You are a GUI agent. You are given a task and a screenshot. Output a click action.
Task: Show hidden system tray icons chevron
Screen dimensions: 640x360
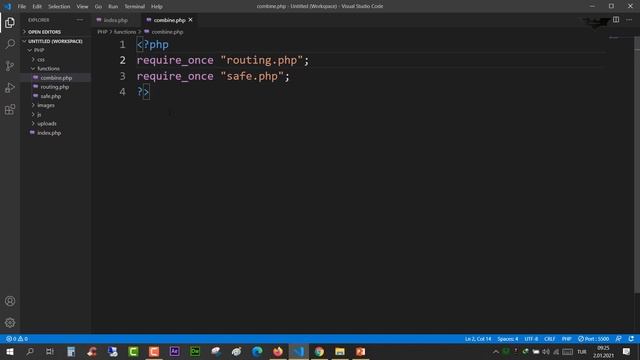point(496,351)
